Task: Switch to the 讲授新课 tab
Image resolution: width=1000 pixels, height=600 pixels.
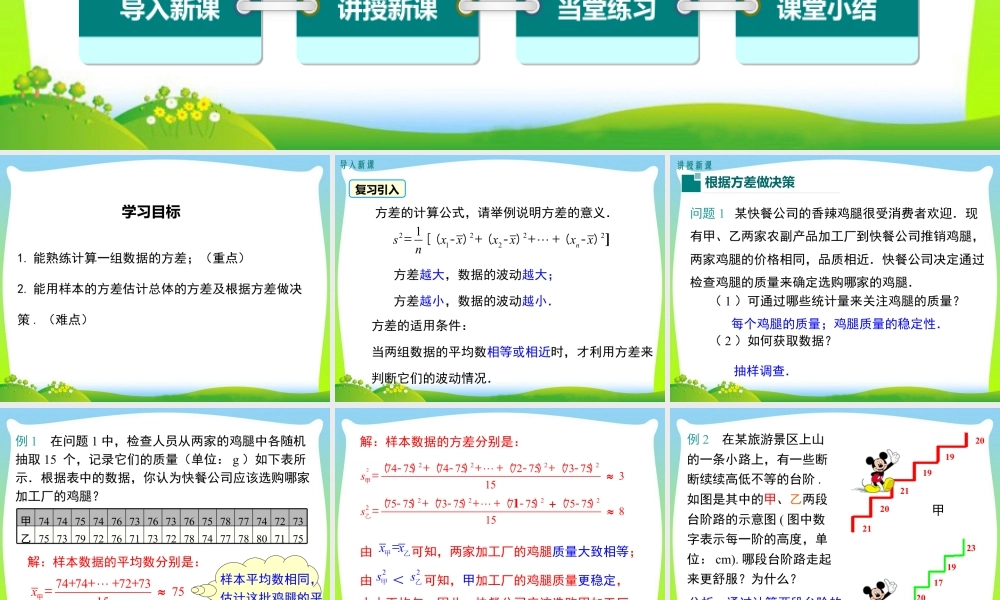Action: 388,13
